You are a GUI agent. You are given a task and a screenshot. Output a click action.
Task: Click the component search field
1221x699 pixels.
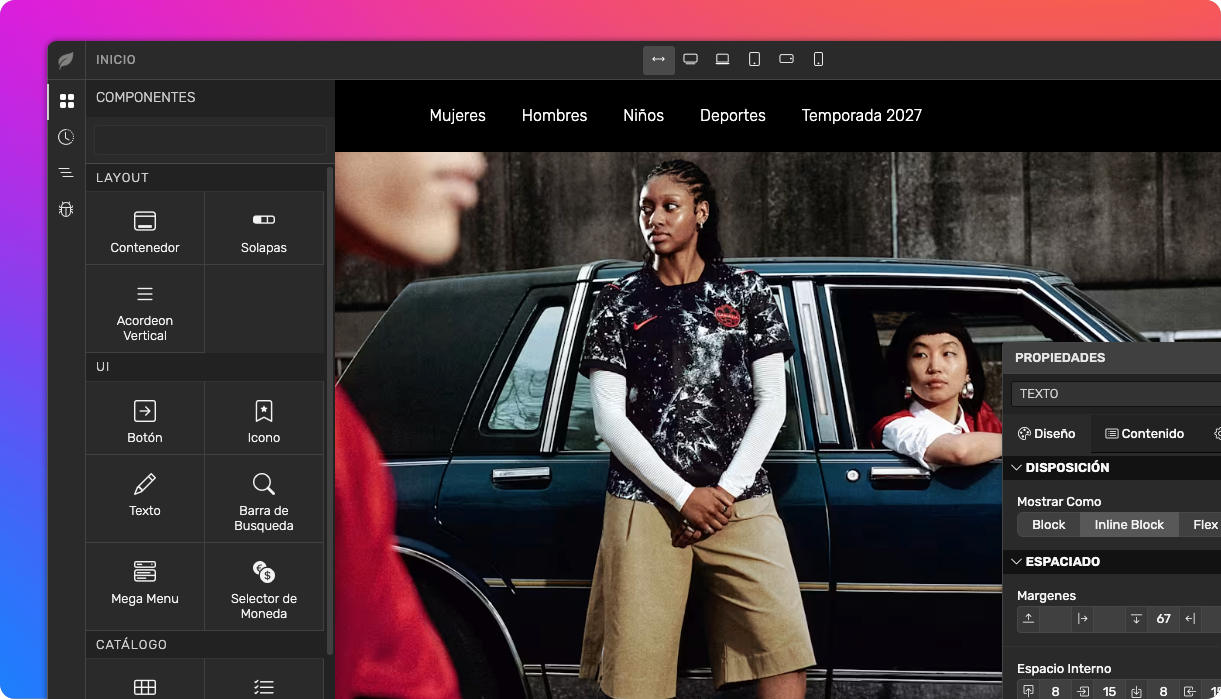point(210,140)
